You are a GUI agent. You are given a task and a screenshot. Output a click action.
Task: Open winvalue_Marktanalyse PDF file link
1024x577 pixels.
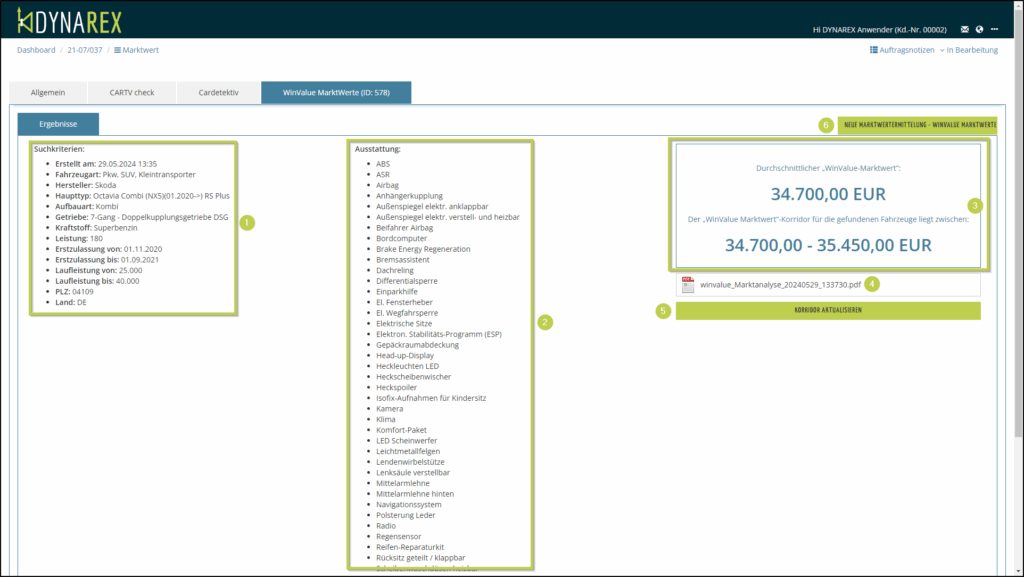(x=780, y=284)
